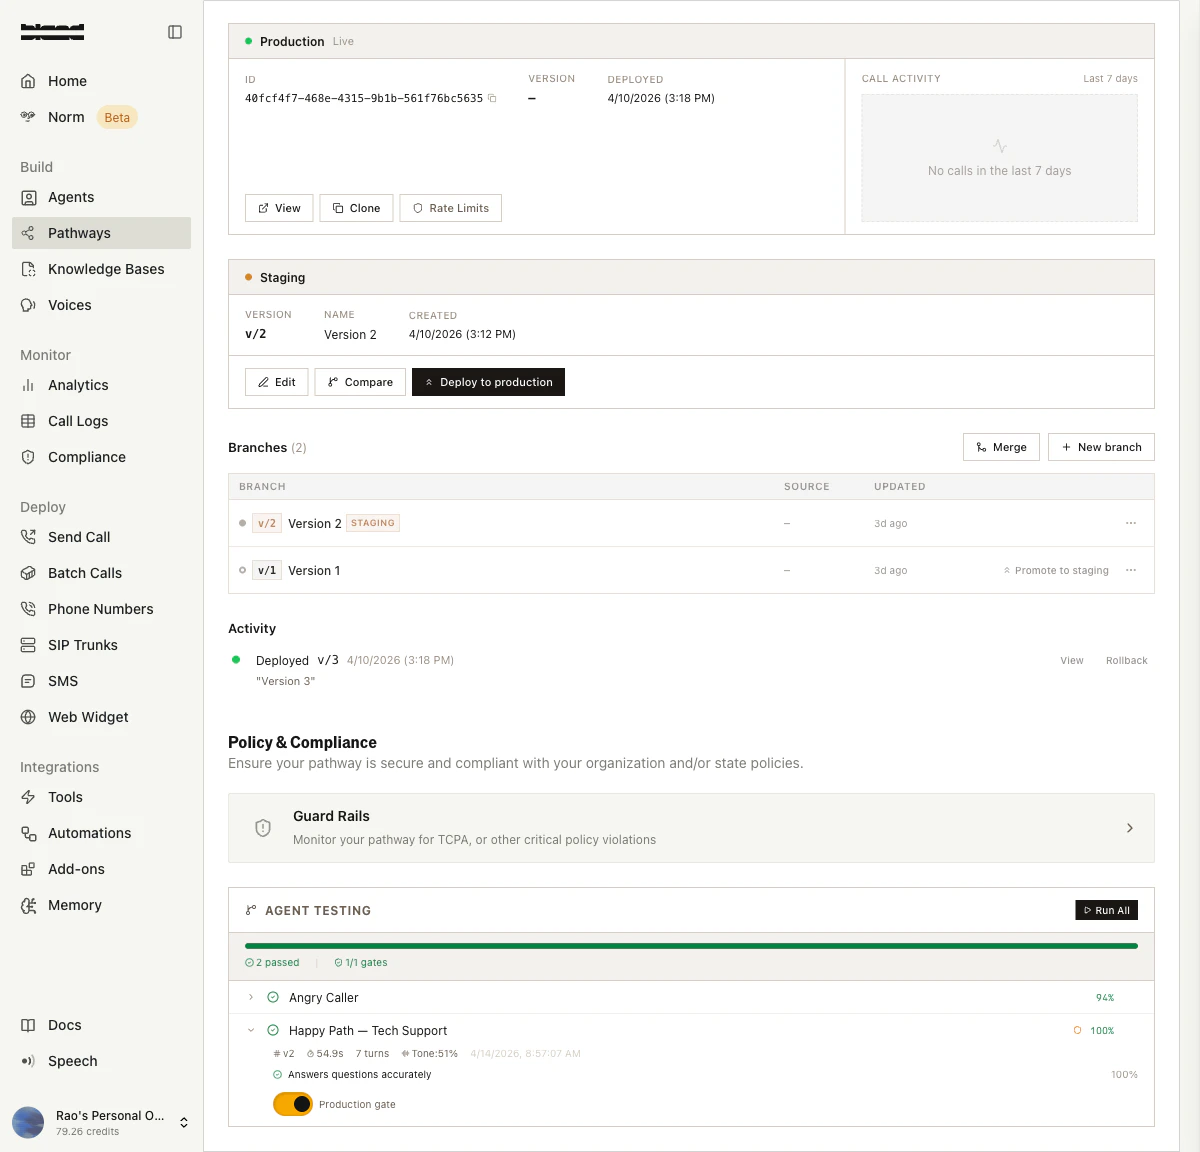The height and width of the screenshot is (1152, 1200).
Task: Expand the Angry Caller test results
Action: [251, 997]
